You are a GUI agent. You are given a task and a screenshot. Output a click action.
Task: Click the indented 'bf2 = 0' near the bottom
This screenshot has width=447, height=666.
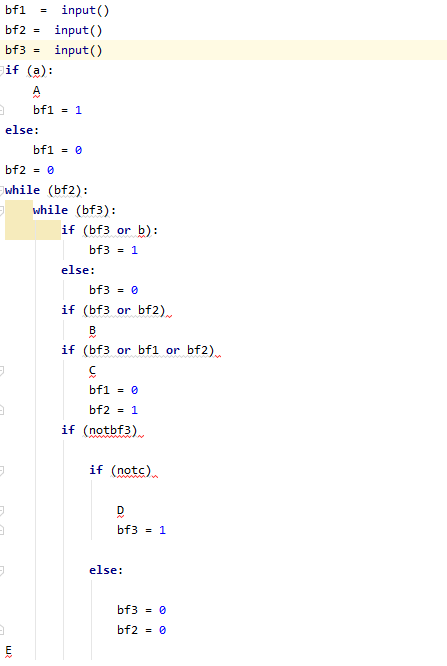(141, 629)
